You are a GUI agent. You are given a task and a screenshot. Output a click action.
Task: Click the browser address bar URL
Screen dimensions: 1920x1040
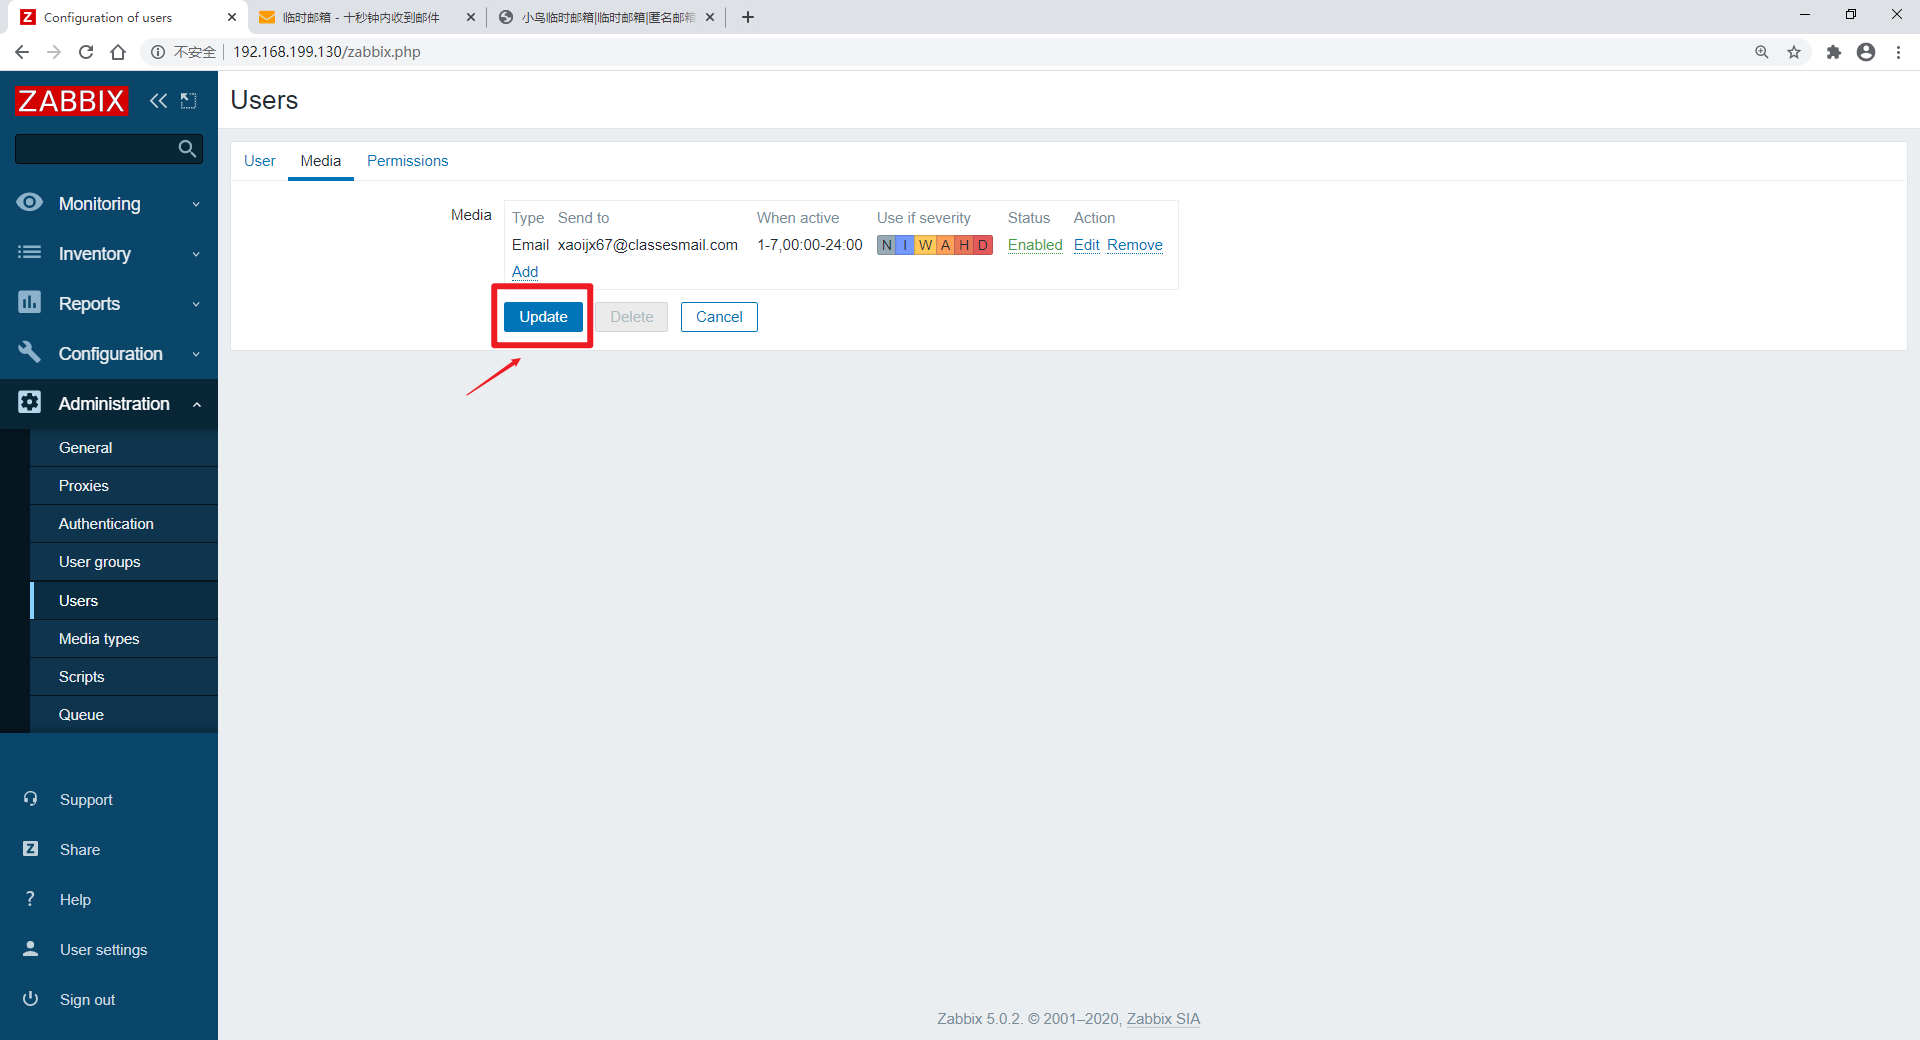(327, 52)
